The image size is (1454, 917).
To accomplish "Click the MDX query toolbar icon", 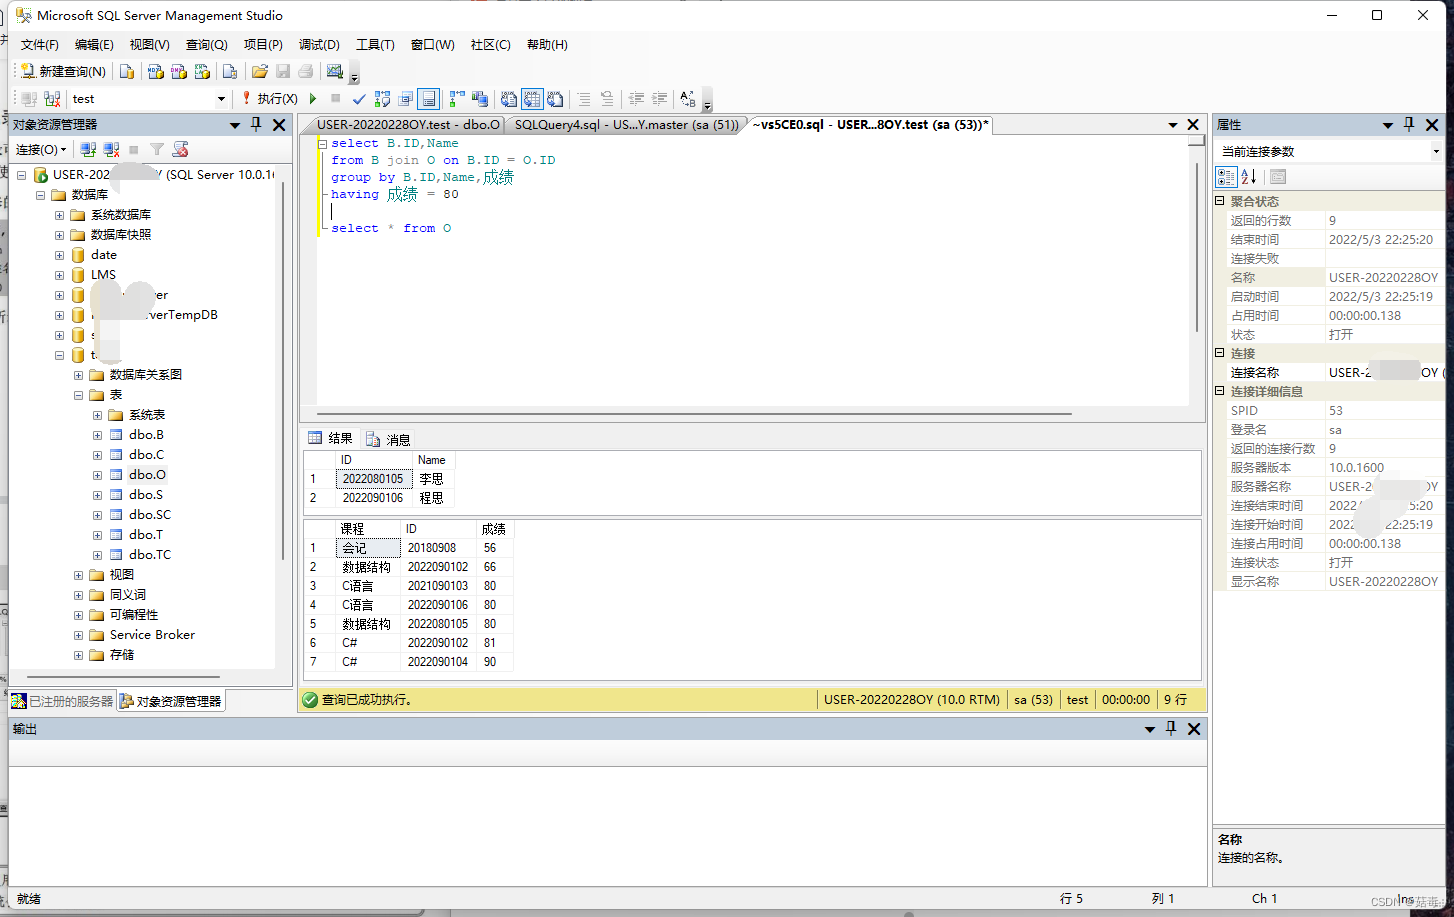I will click(x=155, y=71).
